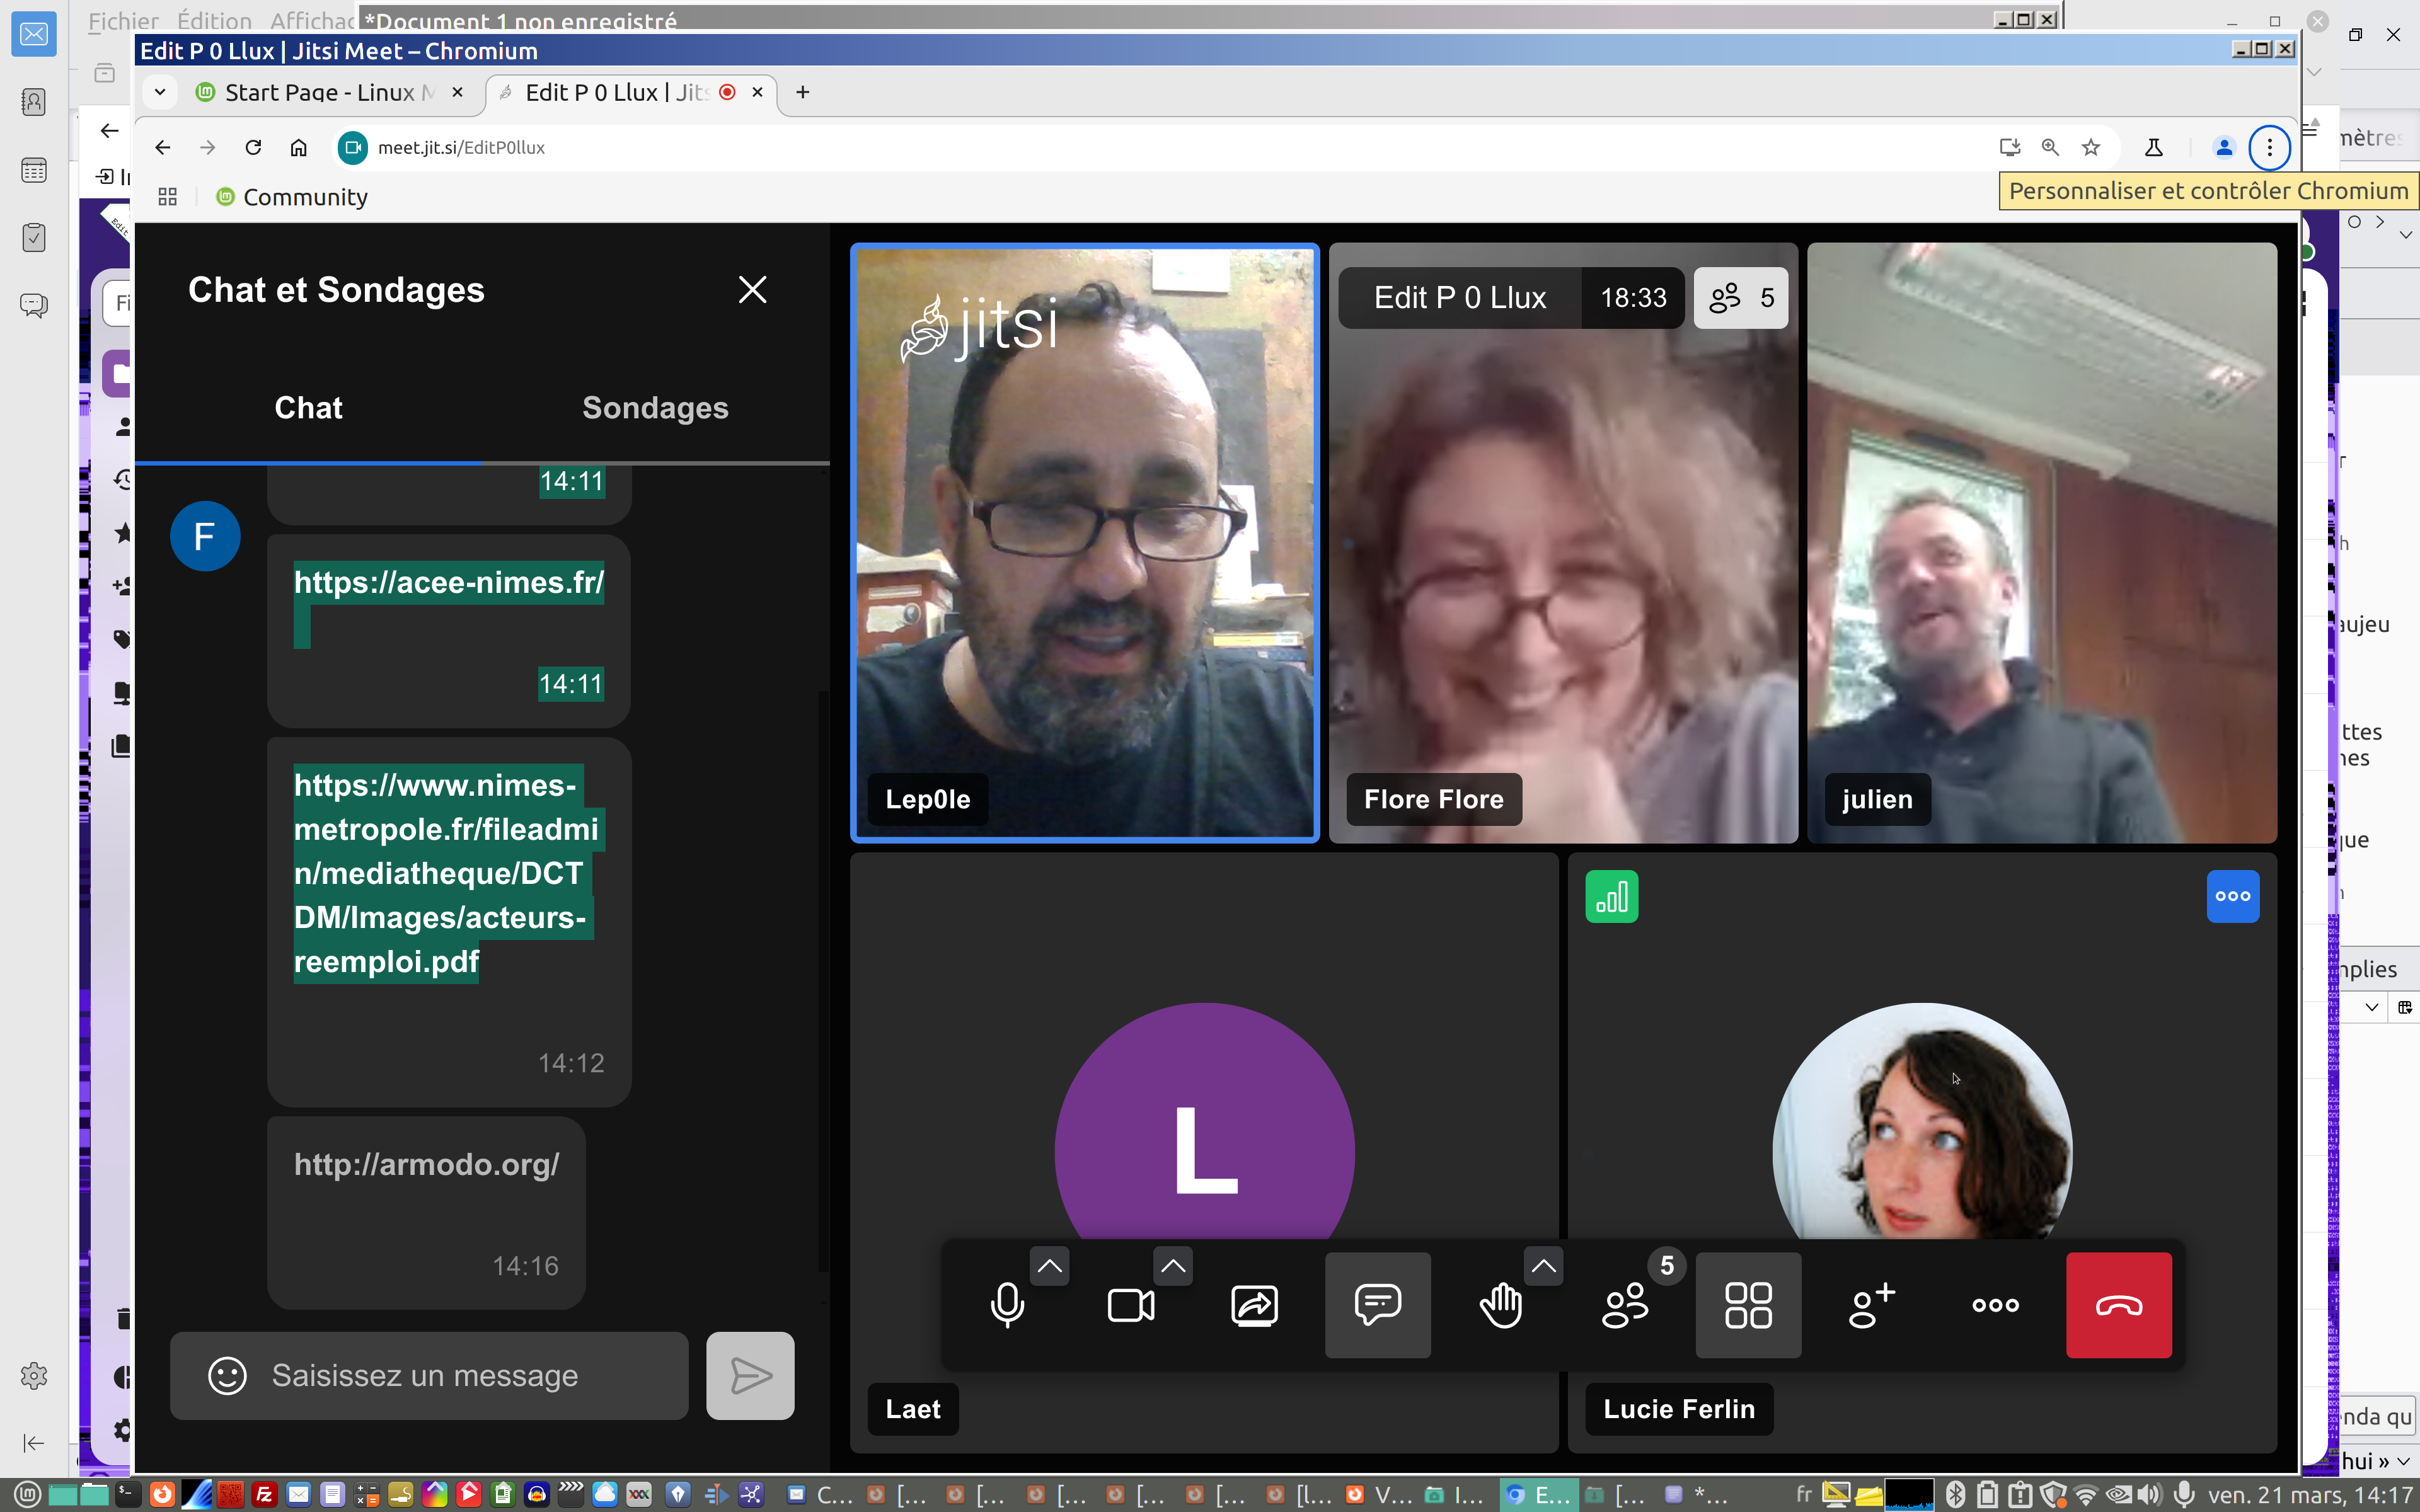Open the acee-nimes.fr chat link
The width and height of the screenshot is (2420, 1512).
click(448, 582)
